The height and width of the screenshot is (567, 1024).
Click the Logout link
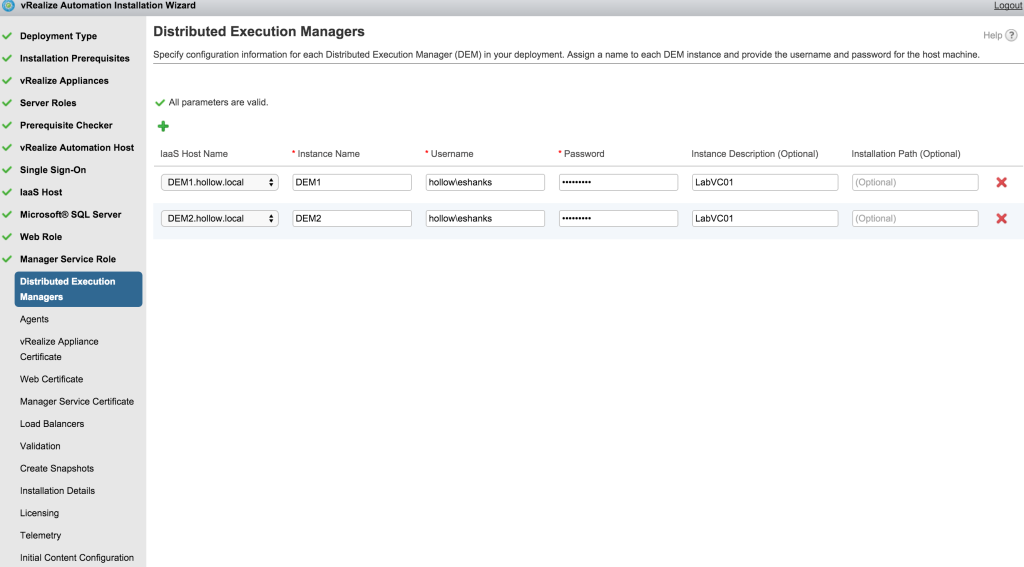[x=1007, y=6]
